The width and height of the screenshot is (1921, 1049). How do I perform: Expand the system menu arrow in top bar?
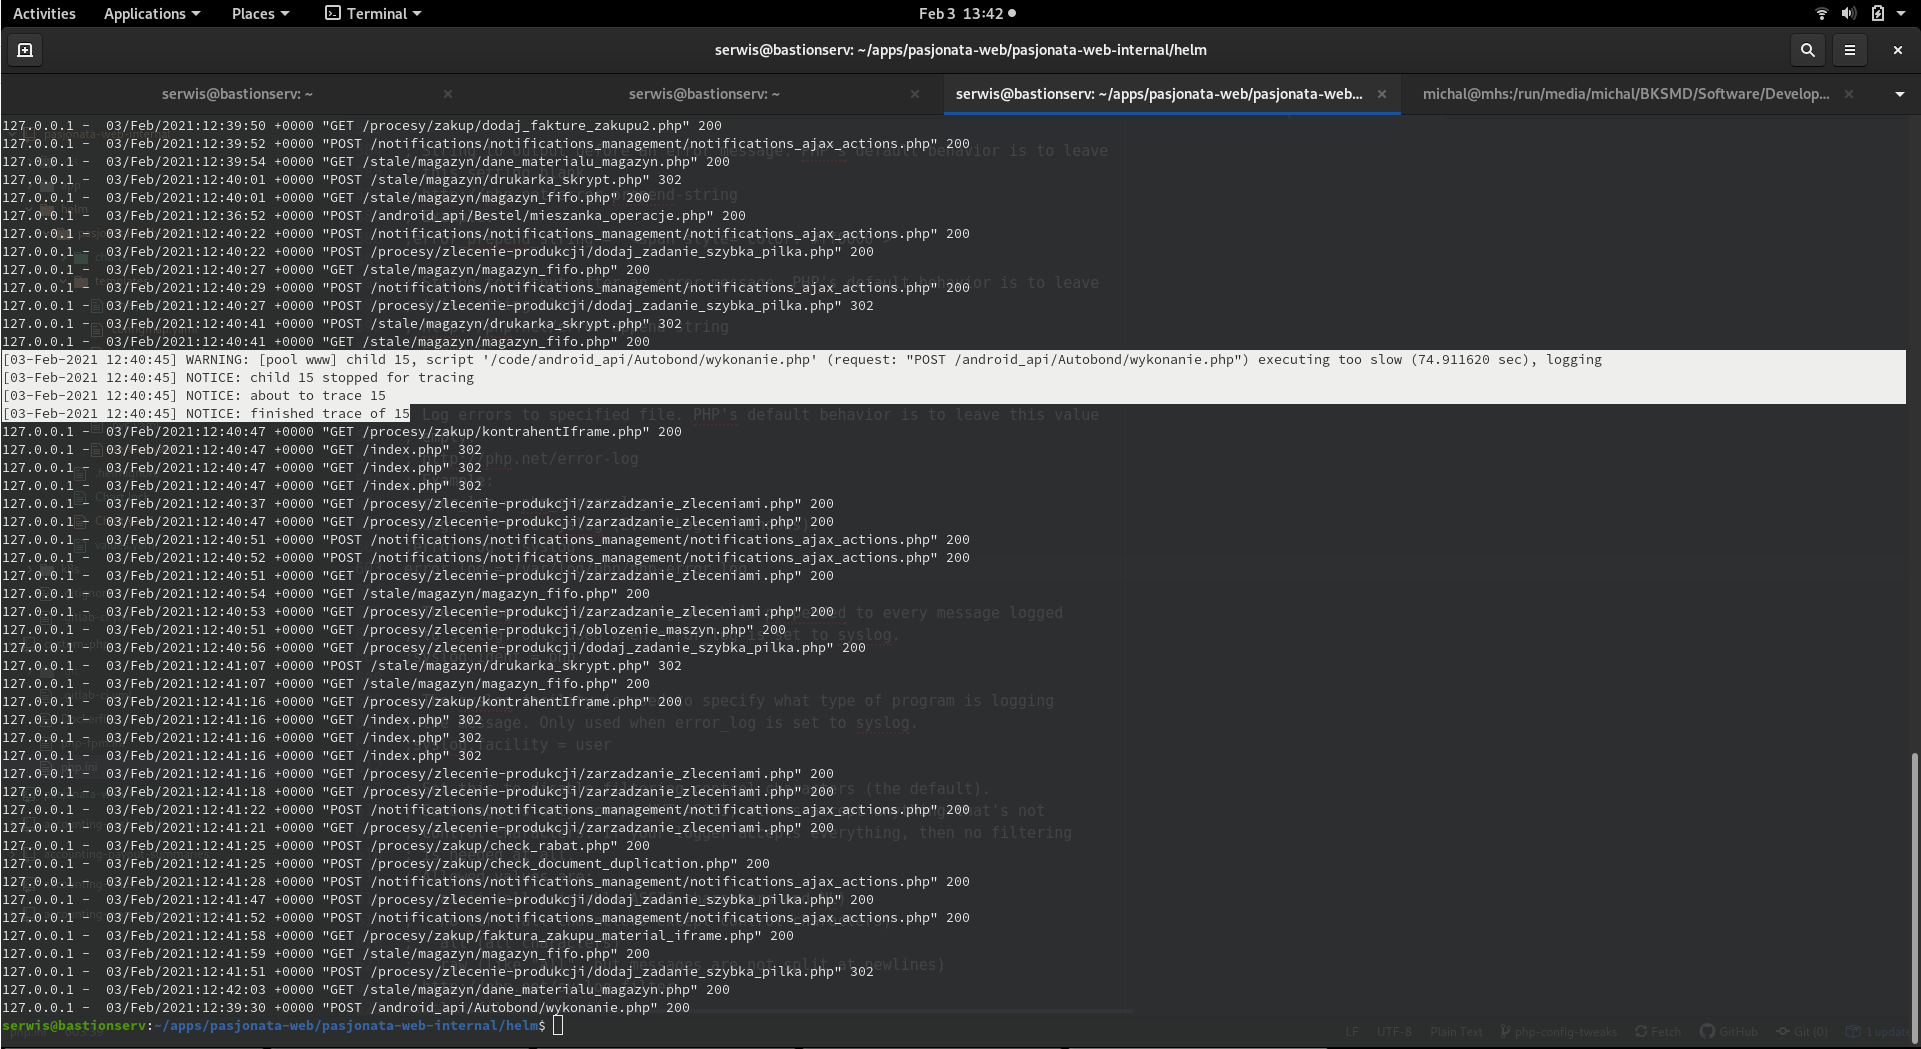[x=1901, y=14]
